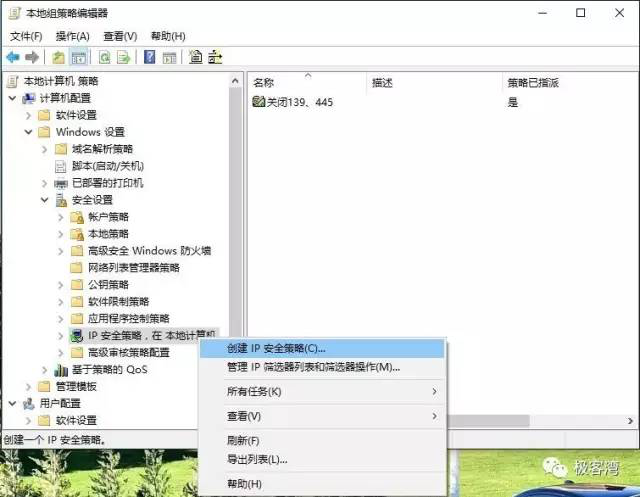The image size is (640, 497).
Task: Collapse the 安全设置 tree node
Action: tap(44, 200)
